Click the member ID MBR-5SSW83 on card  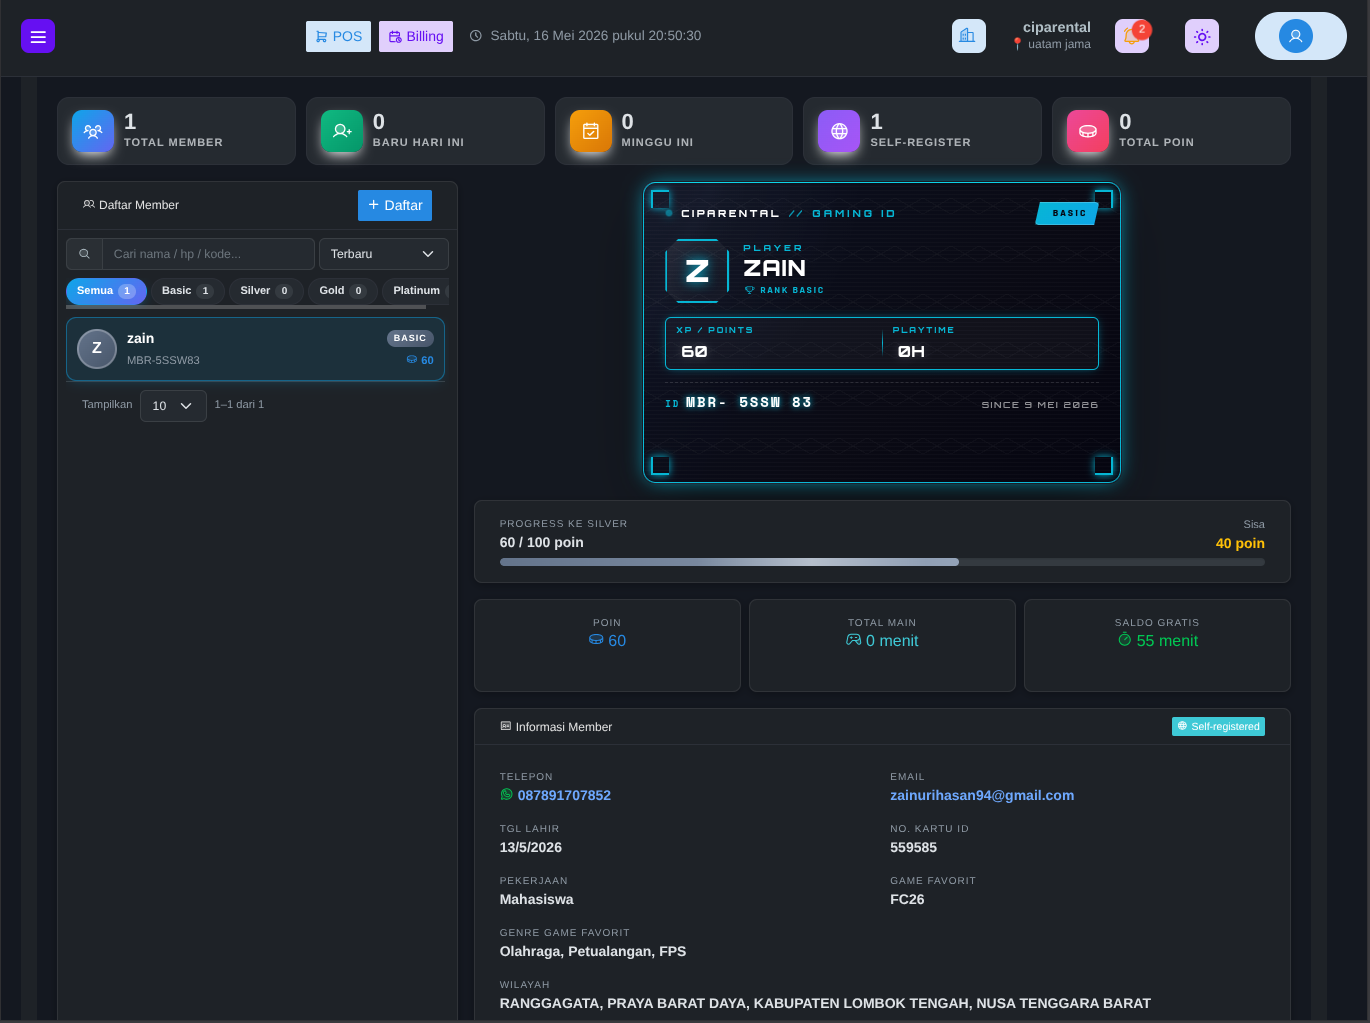[x=748, y=403]
